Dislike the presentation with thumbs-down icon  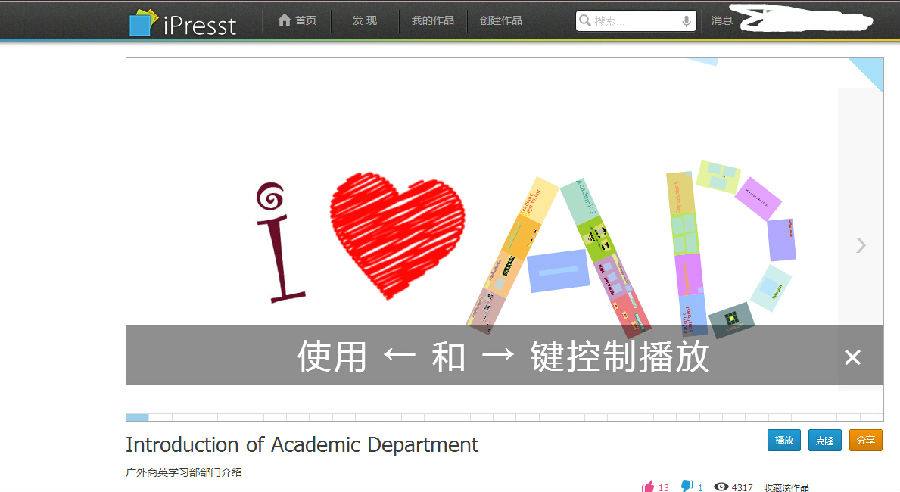[687, 487]
